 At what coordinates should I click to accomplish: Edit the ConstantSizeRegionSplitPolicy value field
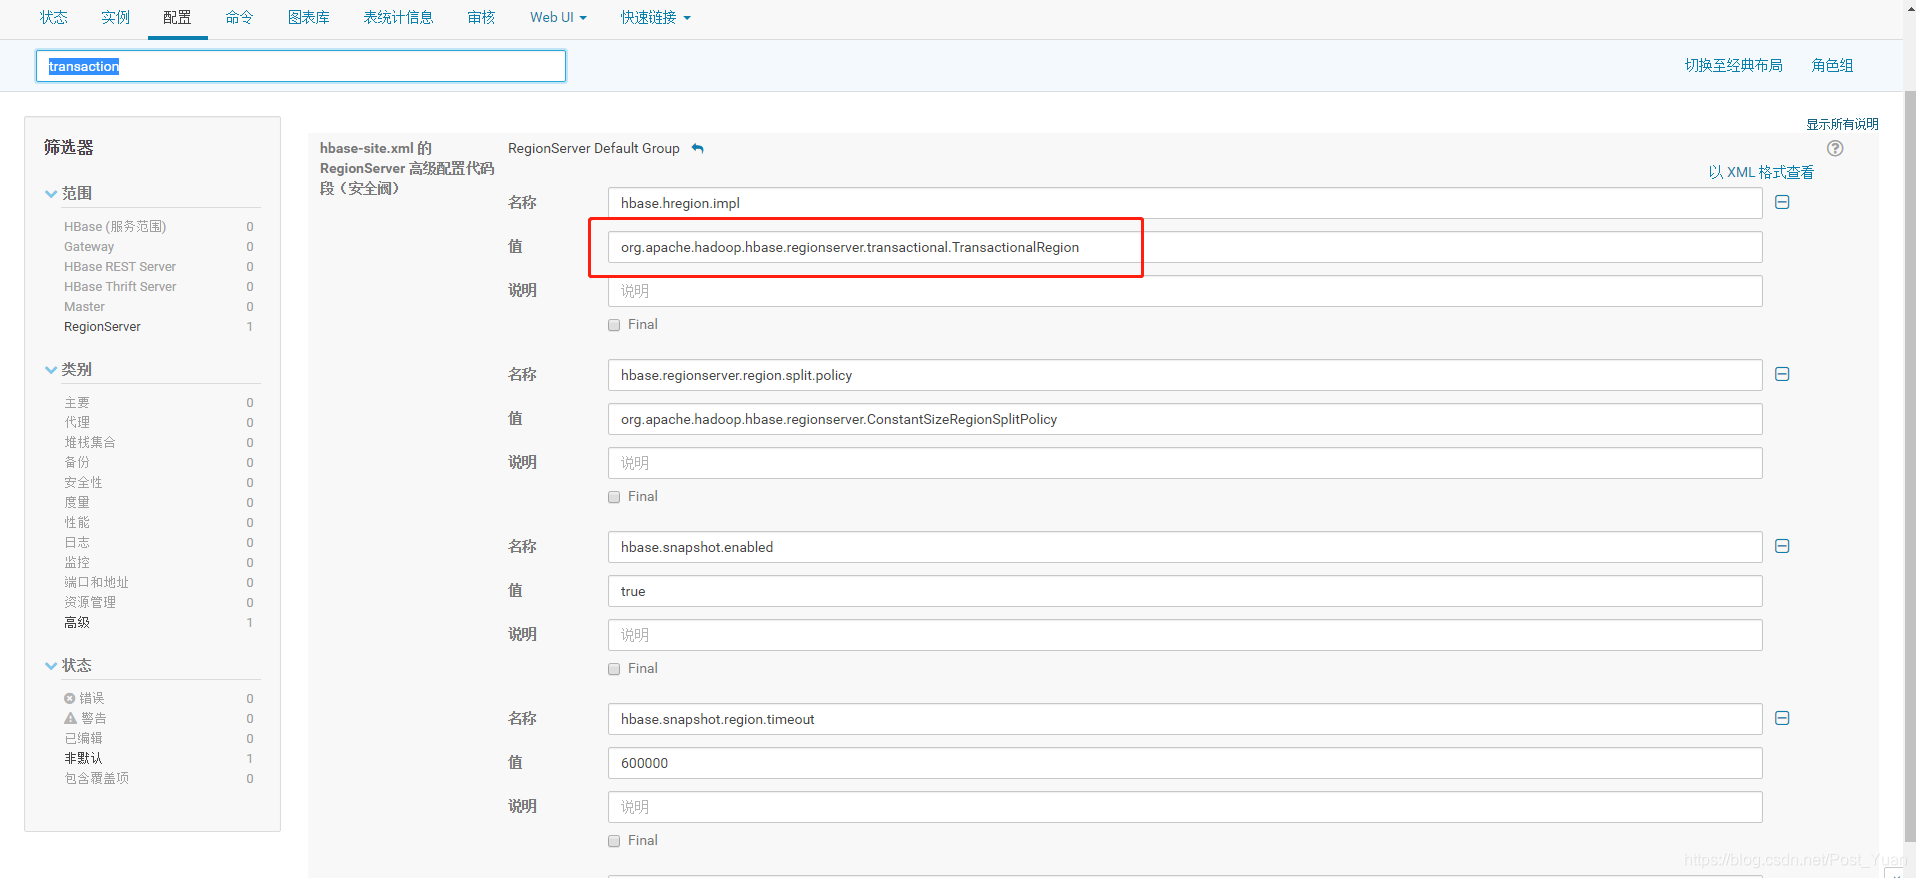(1185, 419)
